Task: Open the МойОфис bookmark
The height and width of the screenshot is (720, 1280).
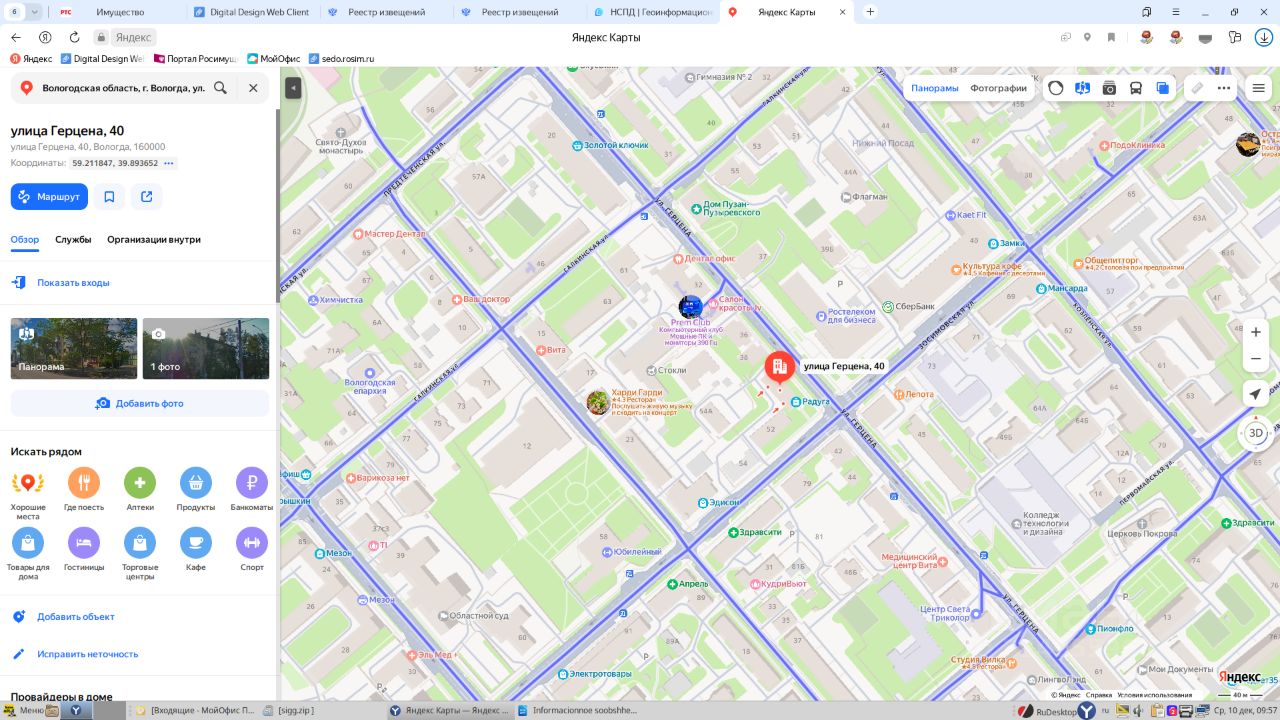Action: [x=274, y=59]
